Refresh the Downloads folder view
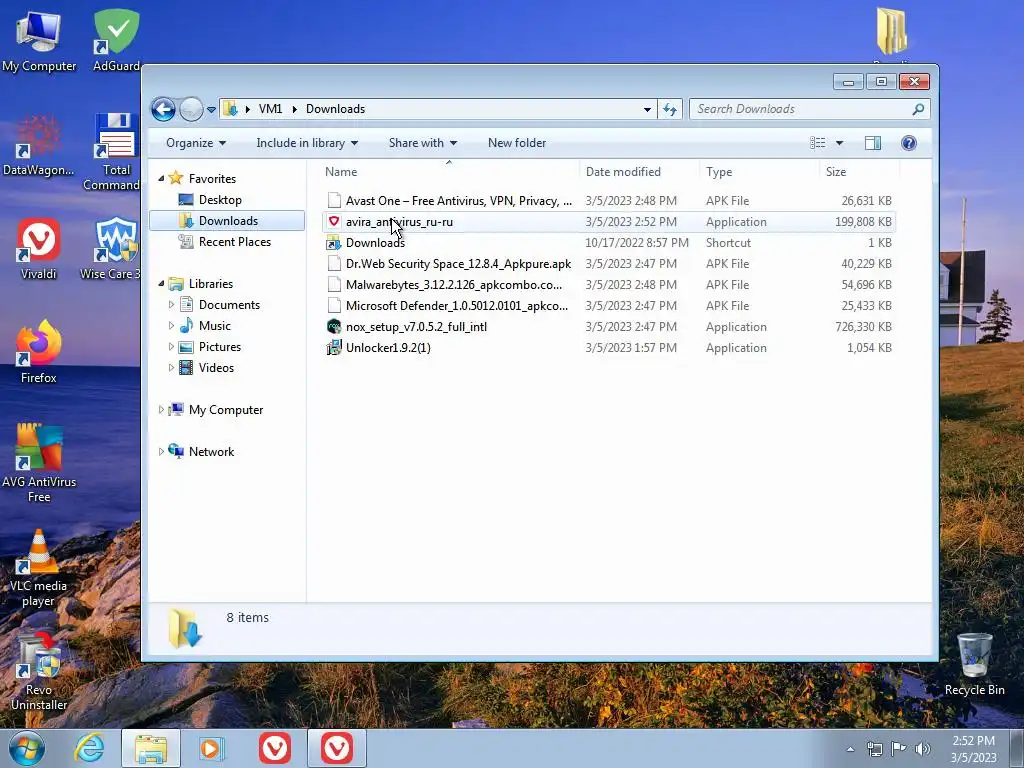Image resolution: width=1024 pixels, height=768 pixels. pos(670,109)
